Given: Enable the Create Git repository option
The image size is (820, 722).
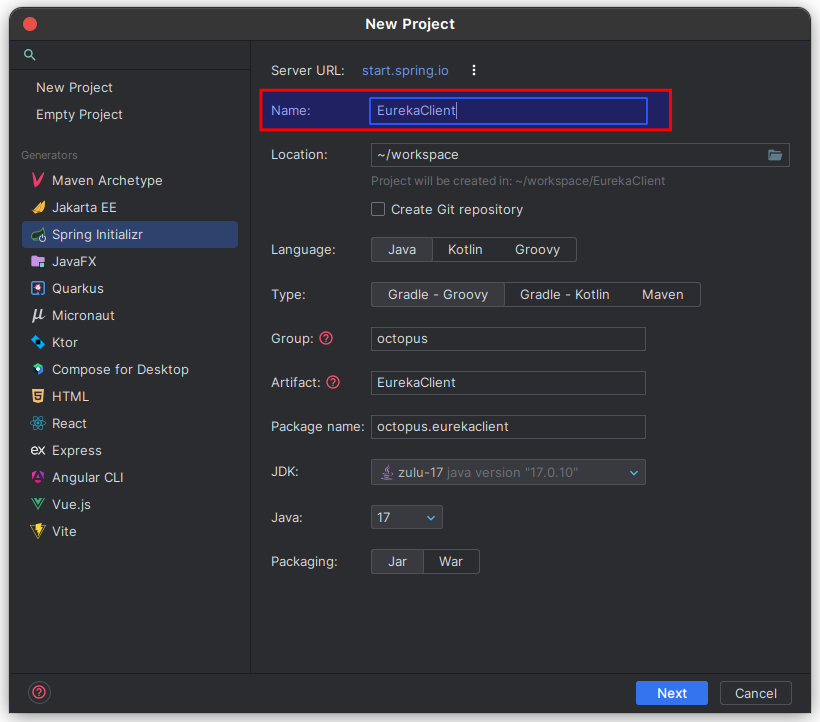Looking at the screenshot, I should 378,209.
